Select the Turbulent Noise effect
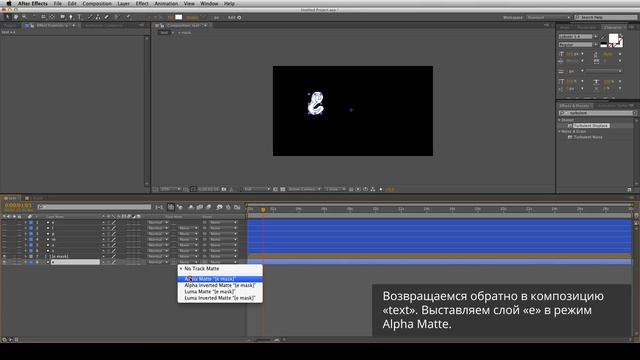This screenshot has width=640, height=360. [x=588, y=137]
